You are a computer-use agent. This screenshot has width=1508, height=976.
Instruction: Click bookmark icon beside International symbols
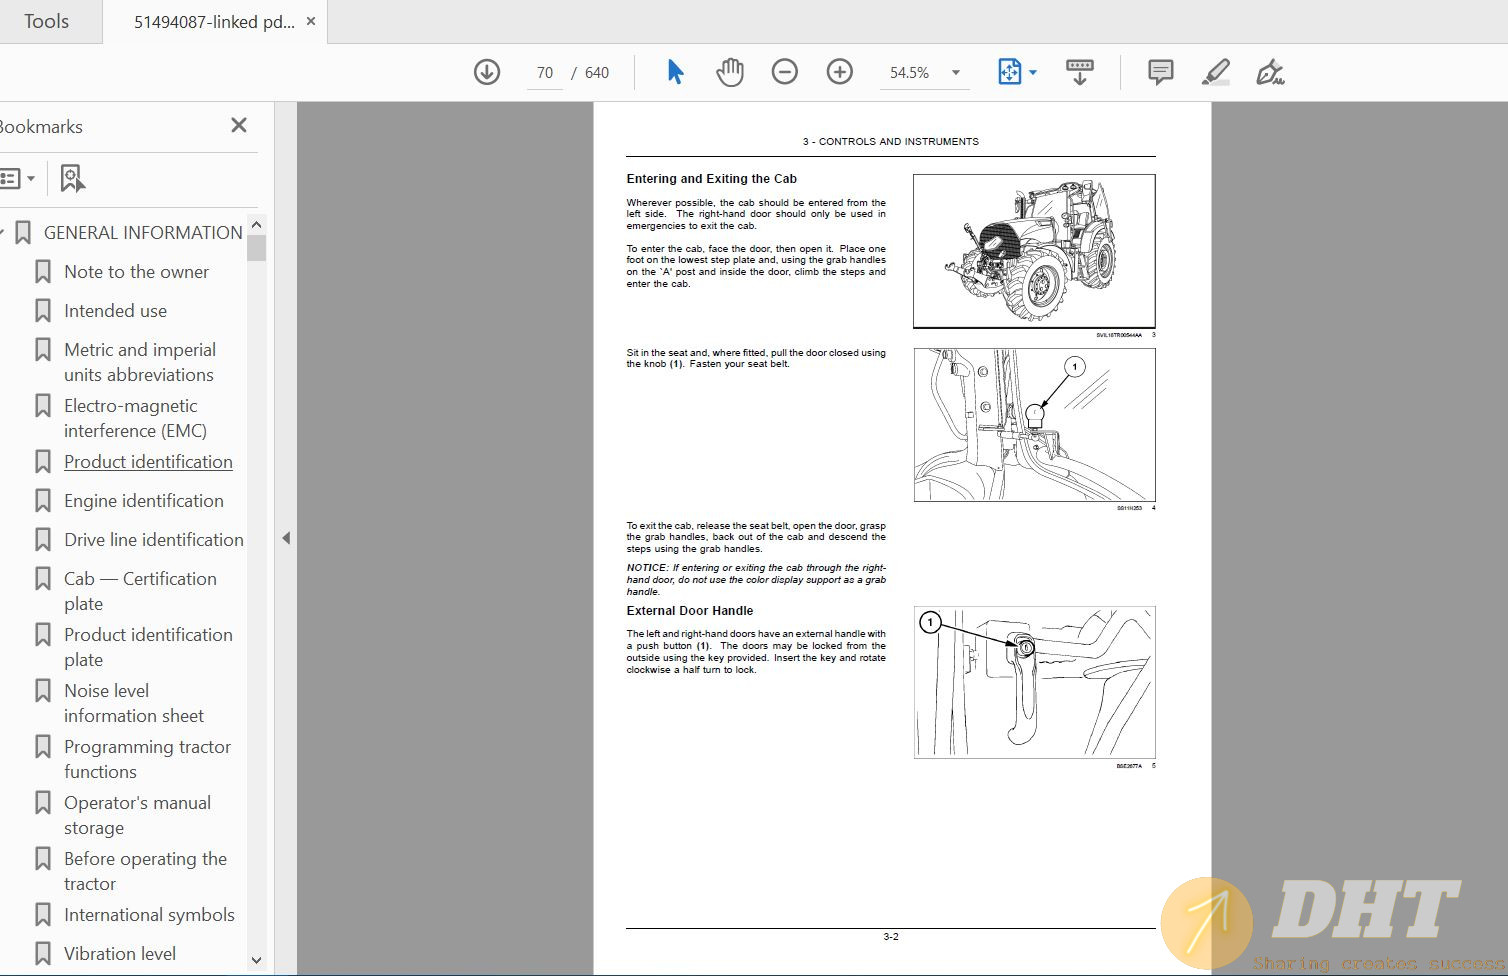click(43, 915)
